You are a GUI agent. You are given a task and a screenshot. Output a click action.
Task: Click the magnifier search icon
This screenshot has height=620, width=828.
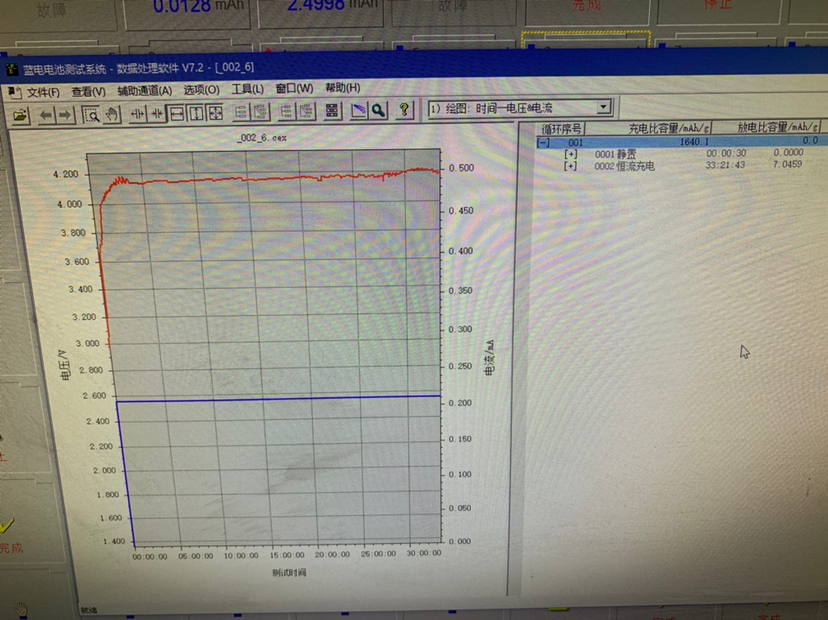(x=378, y=111)
